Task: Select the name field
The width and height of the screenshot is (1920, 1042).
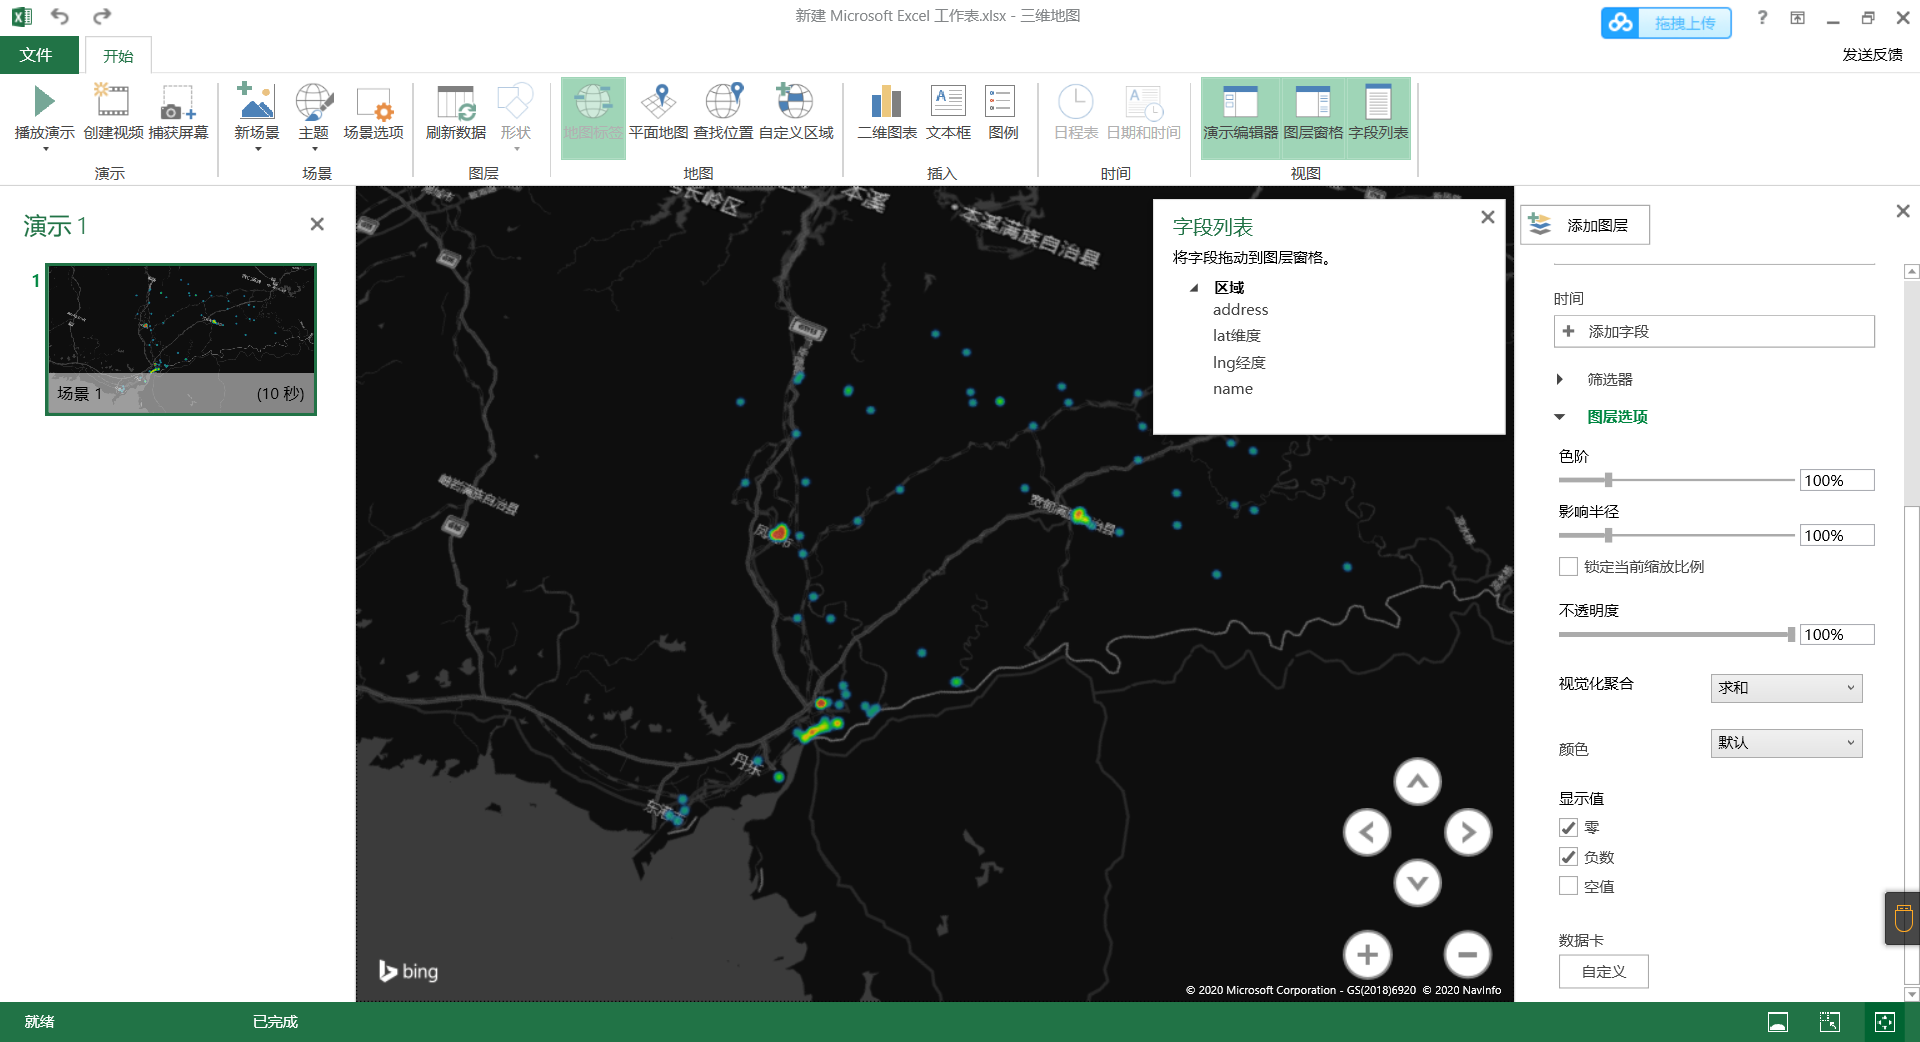Action: [x=1233, y=389]
